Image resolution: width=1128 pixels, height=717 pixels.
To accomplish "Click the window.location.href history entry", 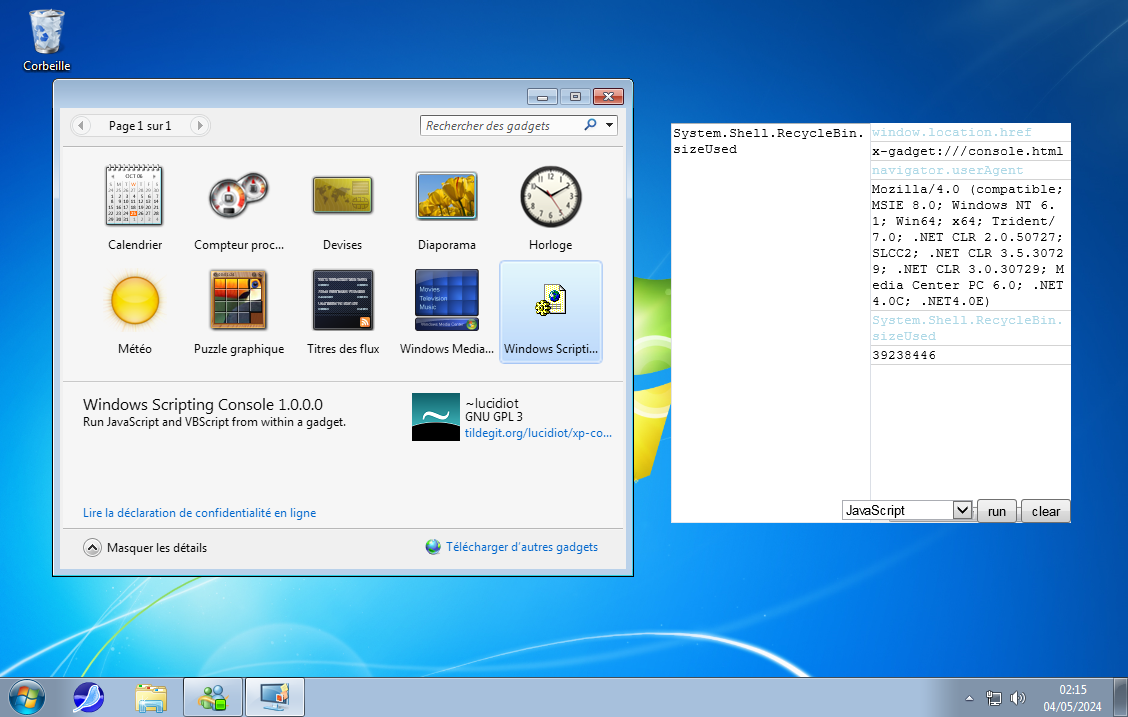I will pyautogui.click(x=952, y=132).
